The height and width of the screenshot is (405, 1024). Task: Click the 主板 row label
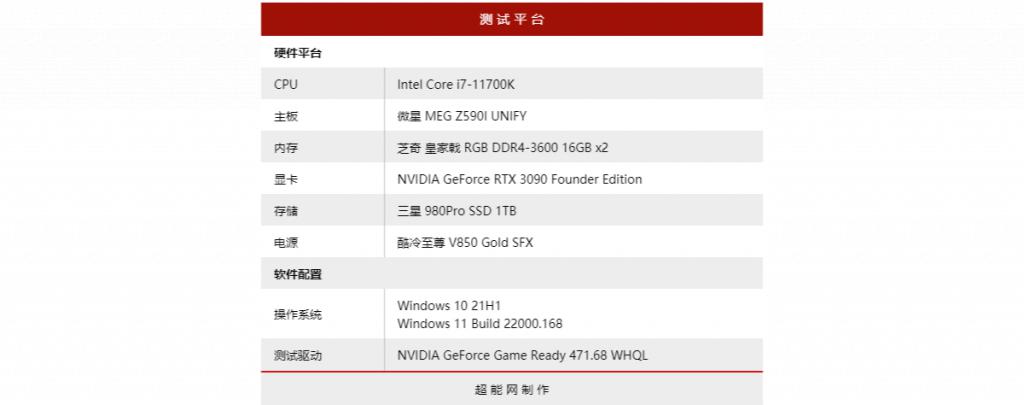(285, 117)
